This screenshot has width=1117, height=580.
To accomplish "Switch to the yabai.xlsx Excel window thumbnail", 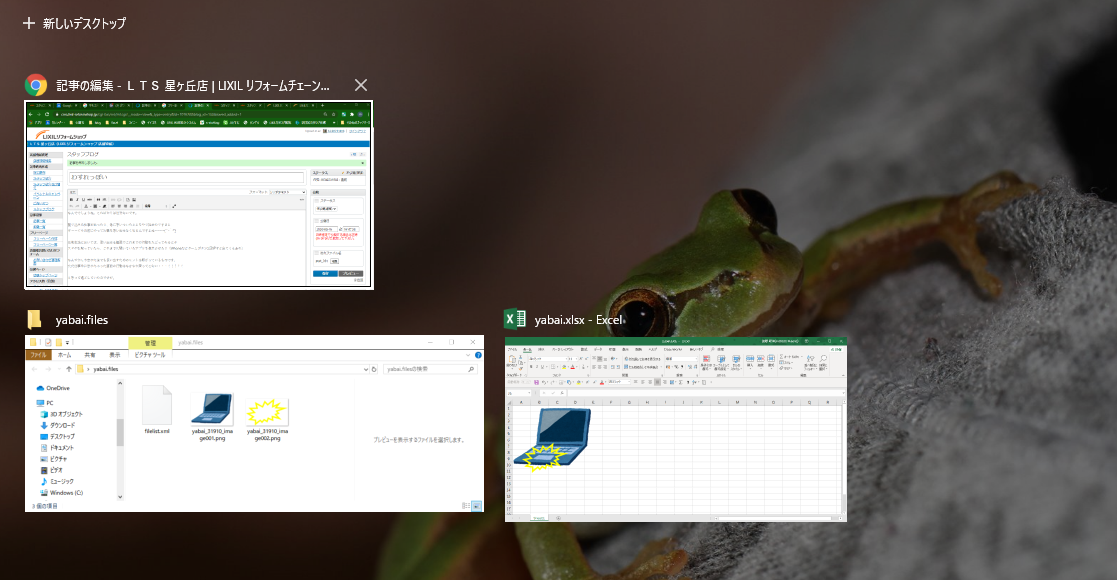I will 675,428.
